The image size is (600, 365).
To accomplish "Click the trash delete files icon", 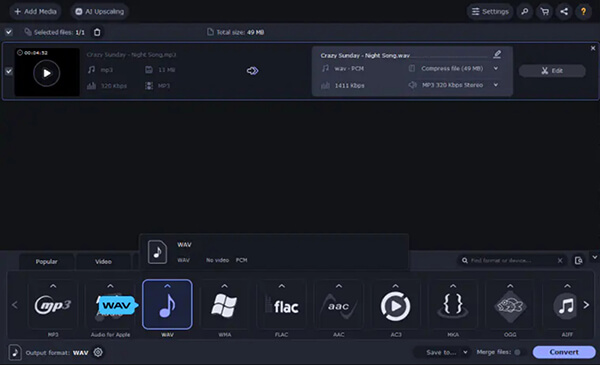I will click(x=97, y=32).
